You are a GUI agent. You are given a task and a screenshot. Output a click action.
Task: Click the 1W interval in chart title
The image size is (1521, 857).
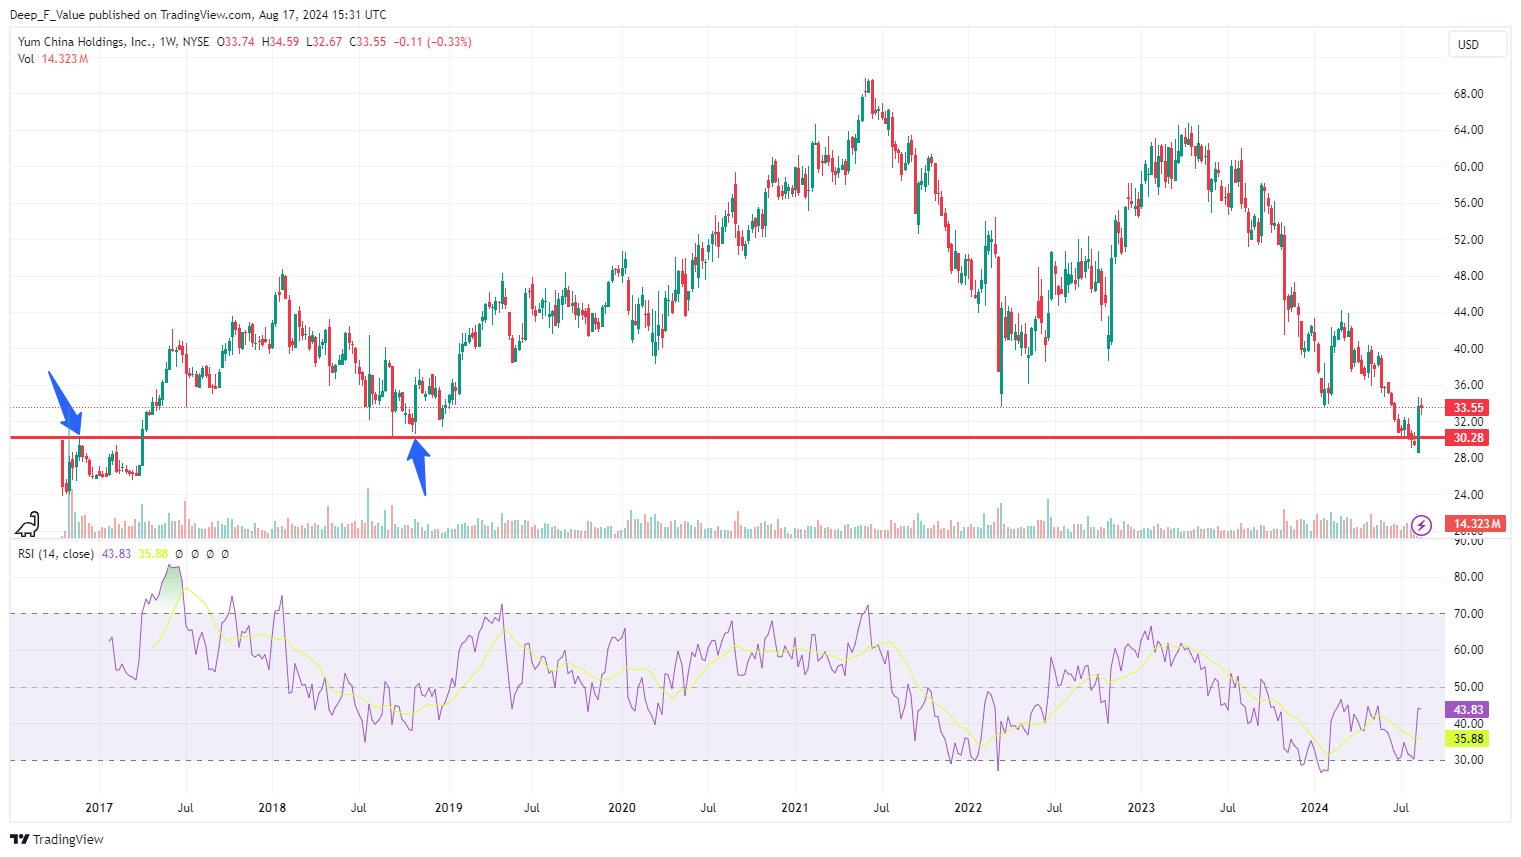click(169, 42)
